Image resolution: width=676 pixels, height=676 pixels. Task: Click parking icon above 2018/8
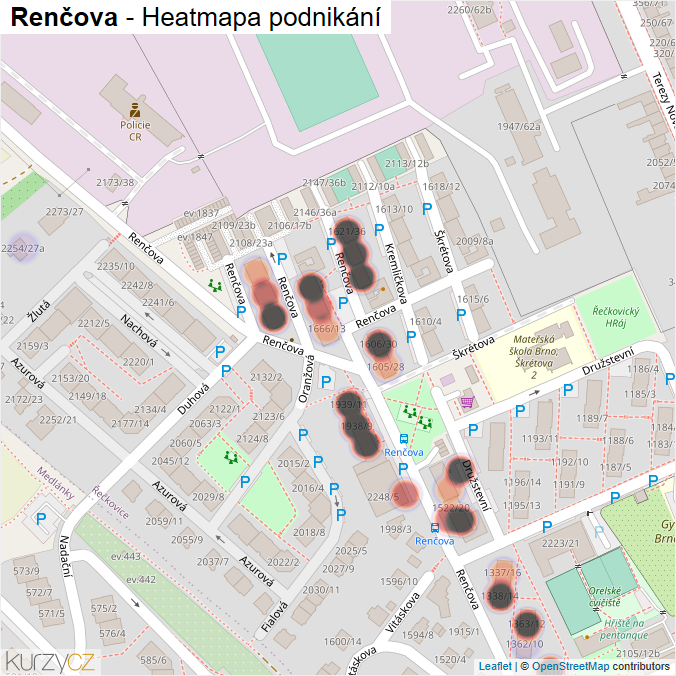click(341, 514)
